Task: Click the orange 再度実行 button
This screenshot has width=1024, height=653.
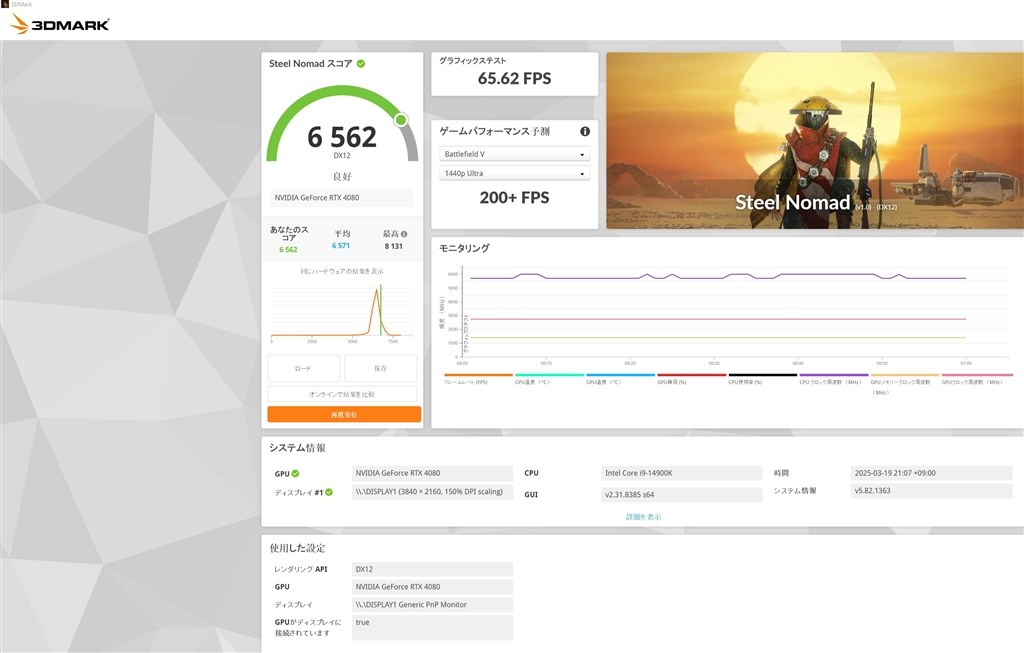Action: (344, 415)
